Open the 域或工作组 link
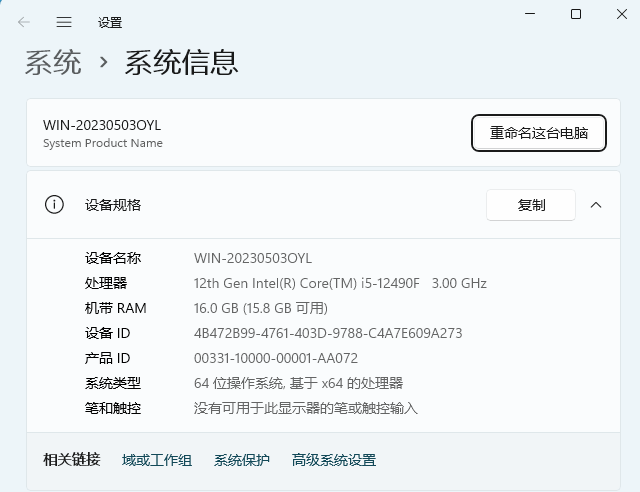 (157, 460)
